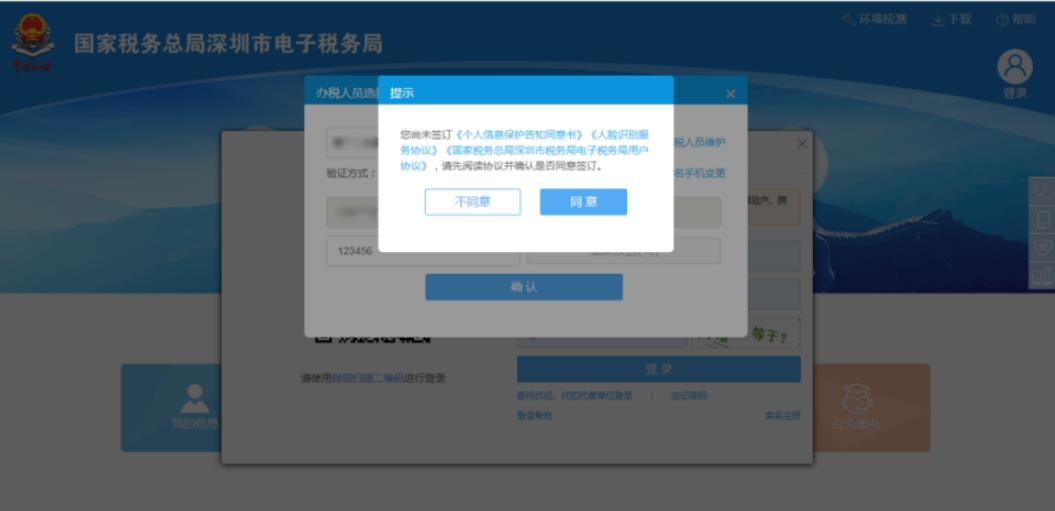Click the 环境检测 magnifier icon
The width and height of the screenshot is (1055, 511).
[x=848, y=20]
